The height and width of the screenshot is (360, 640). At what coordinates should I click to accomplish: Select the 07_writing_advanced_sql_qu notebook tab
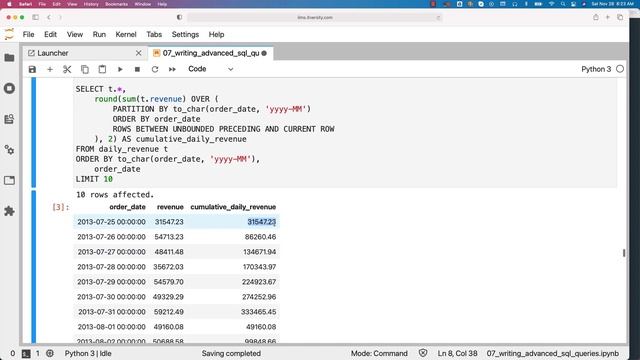tap(211, 53)
